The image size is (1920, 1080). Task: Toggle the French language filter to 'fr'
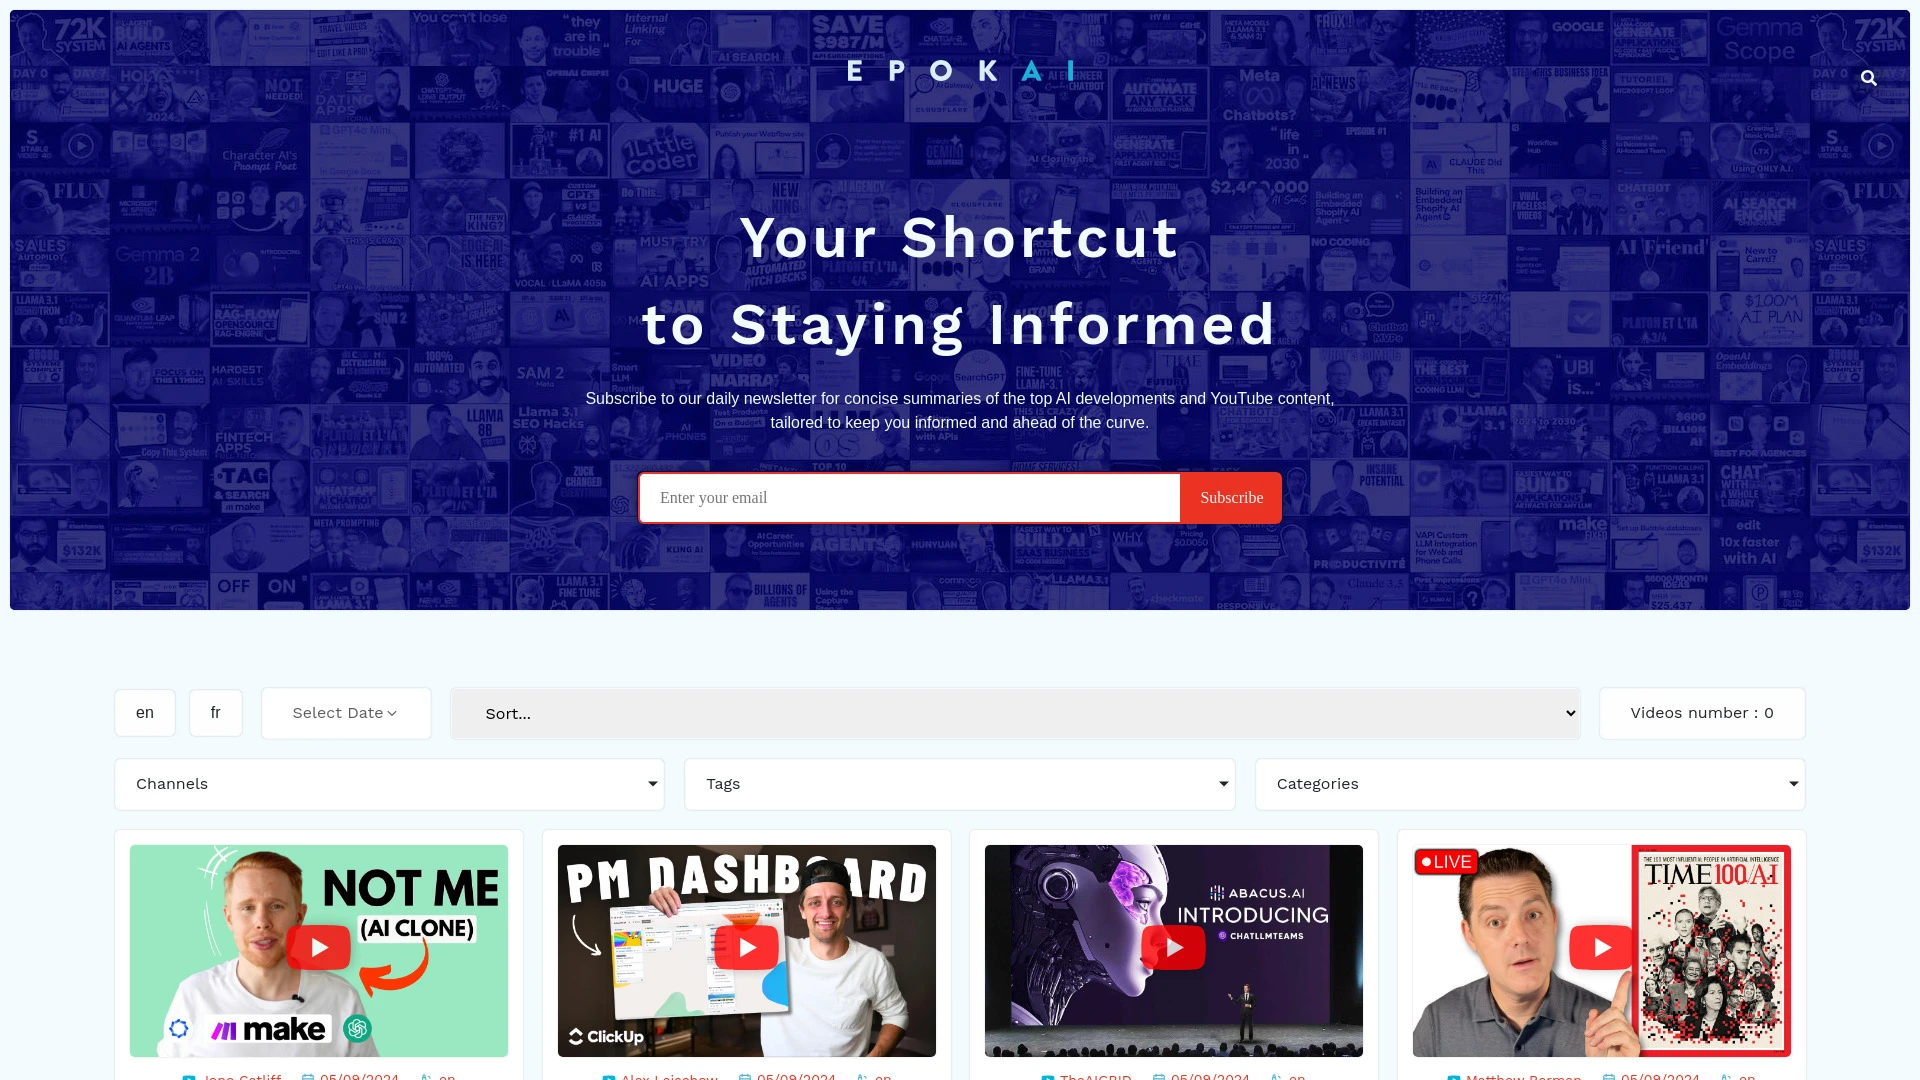pyautogui.click(x=215, y=712)
